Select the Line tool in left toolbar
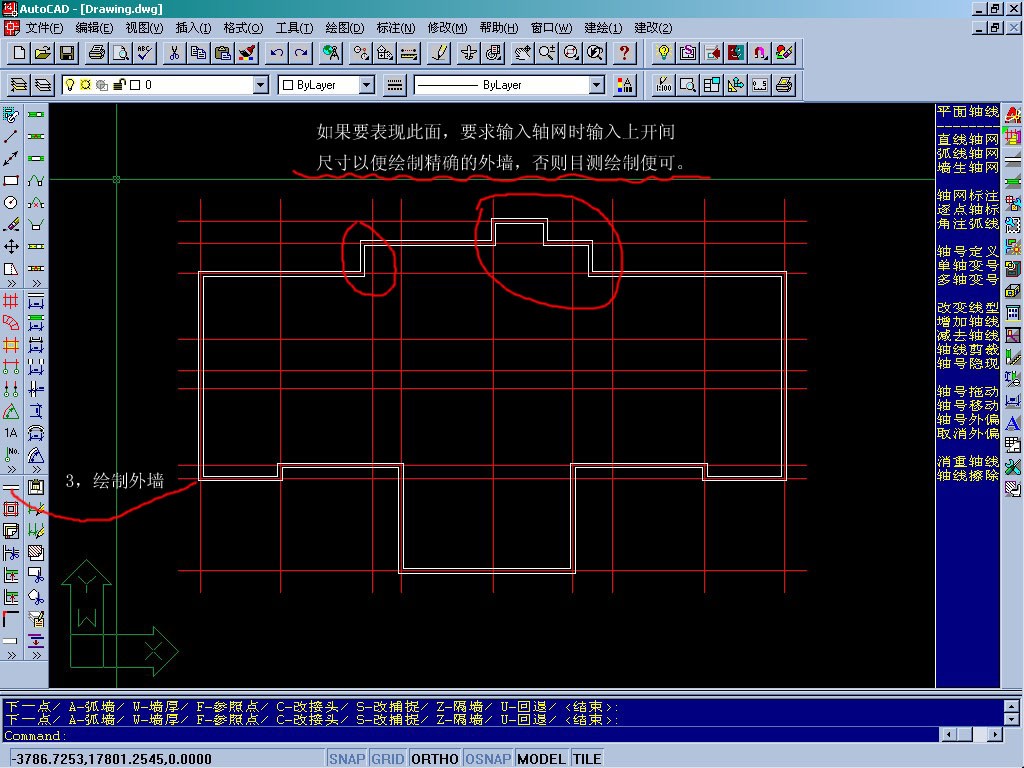This screenshot has width=1024, height=768. click(11, 136)
